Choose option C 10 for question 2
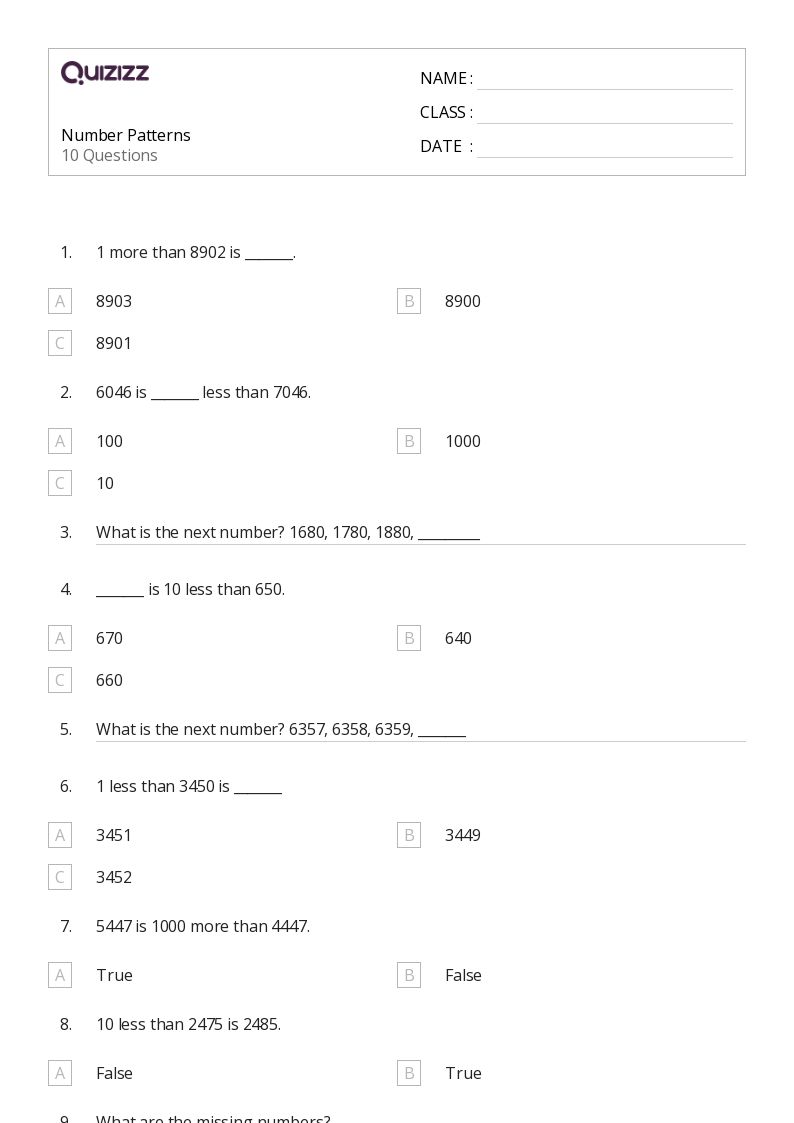The height and width of the screenshot is (1123, 794). pos(60,483)
